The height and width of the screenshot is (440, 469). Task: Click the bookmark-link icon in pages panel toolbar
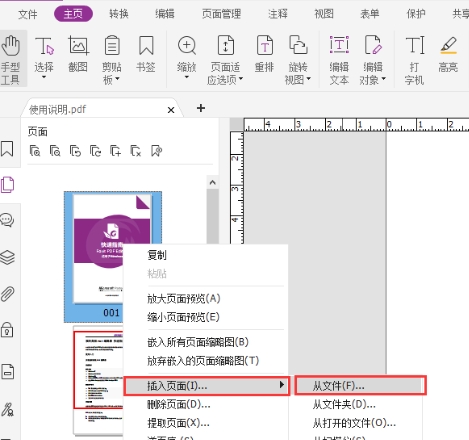click(x=156, y=151)
